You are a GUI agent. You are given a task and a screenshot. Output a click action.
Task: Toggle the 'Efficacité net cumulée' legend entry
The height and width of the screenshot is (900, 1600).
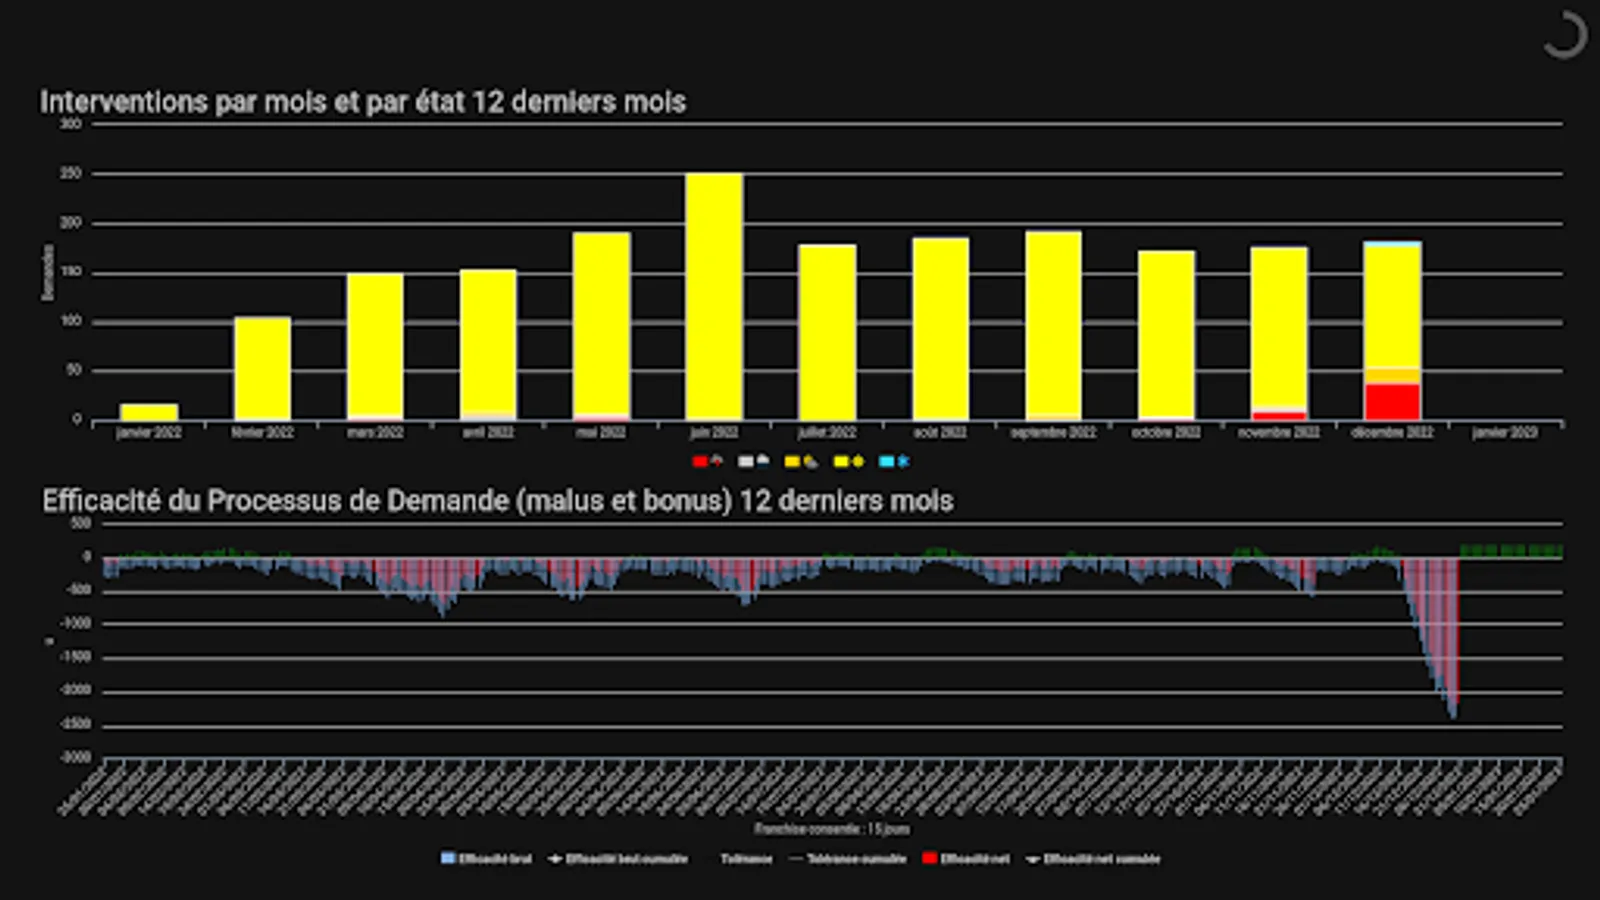tap(1093, 858)
